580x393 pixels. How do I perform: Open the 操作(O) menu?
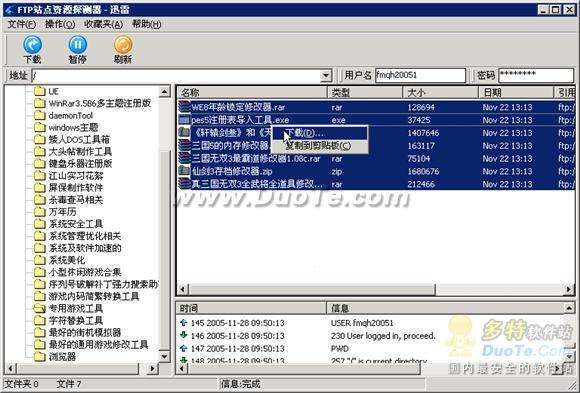pos(60,24)
